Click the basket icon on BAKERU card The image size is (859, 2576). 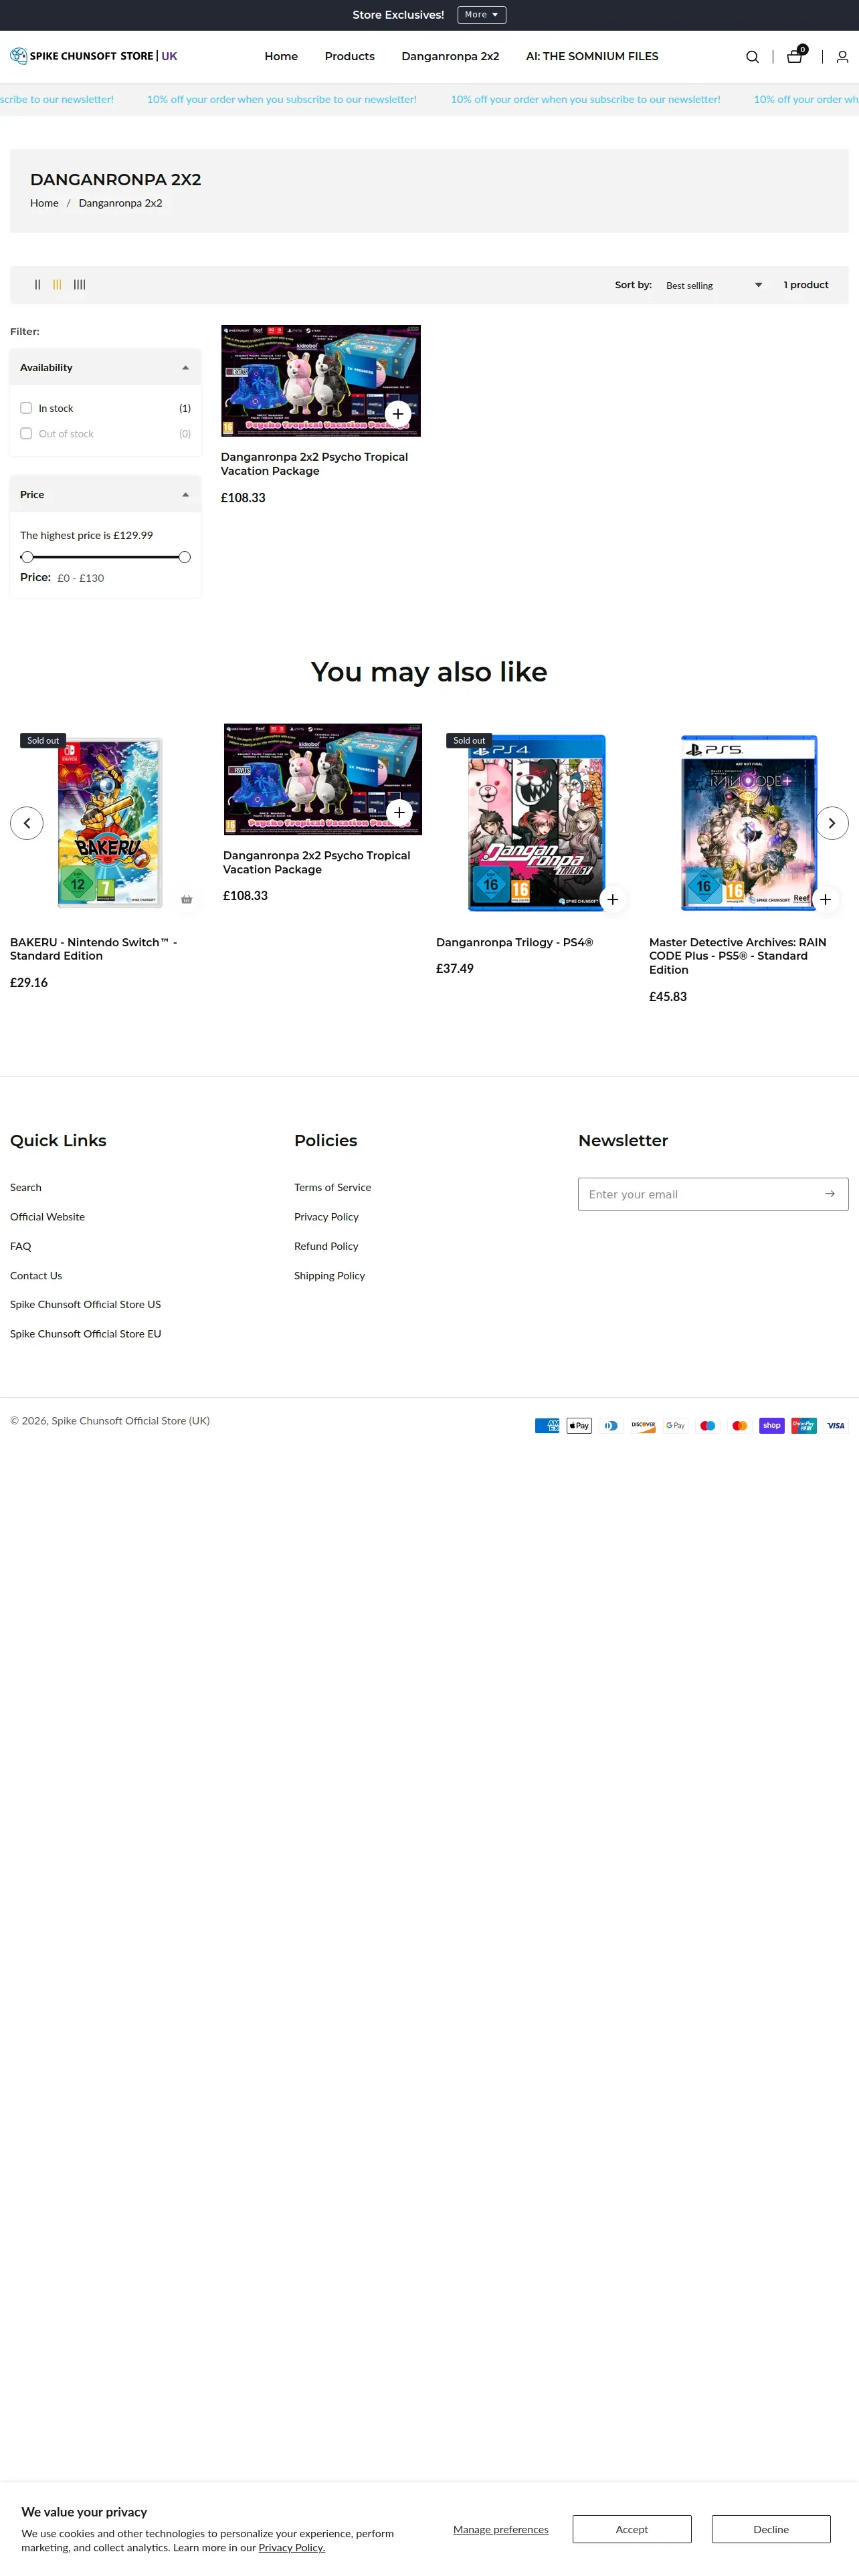click(x=186, y=899)
